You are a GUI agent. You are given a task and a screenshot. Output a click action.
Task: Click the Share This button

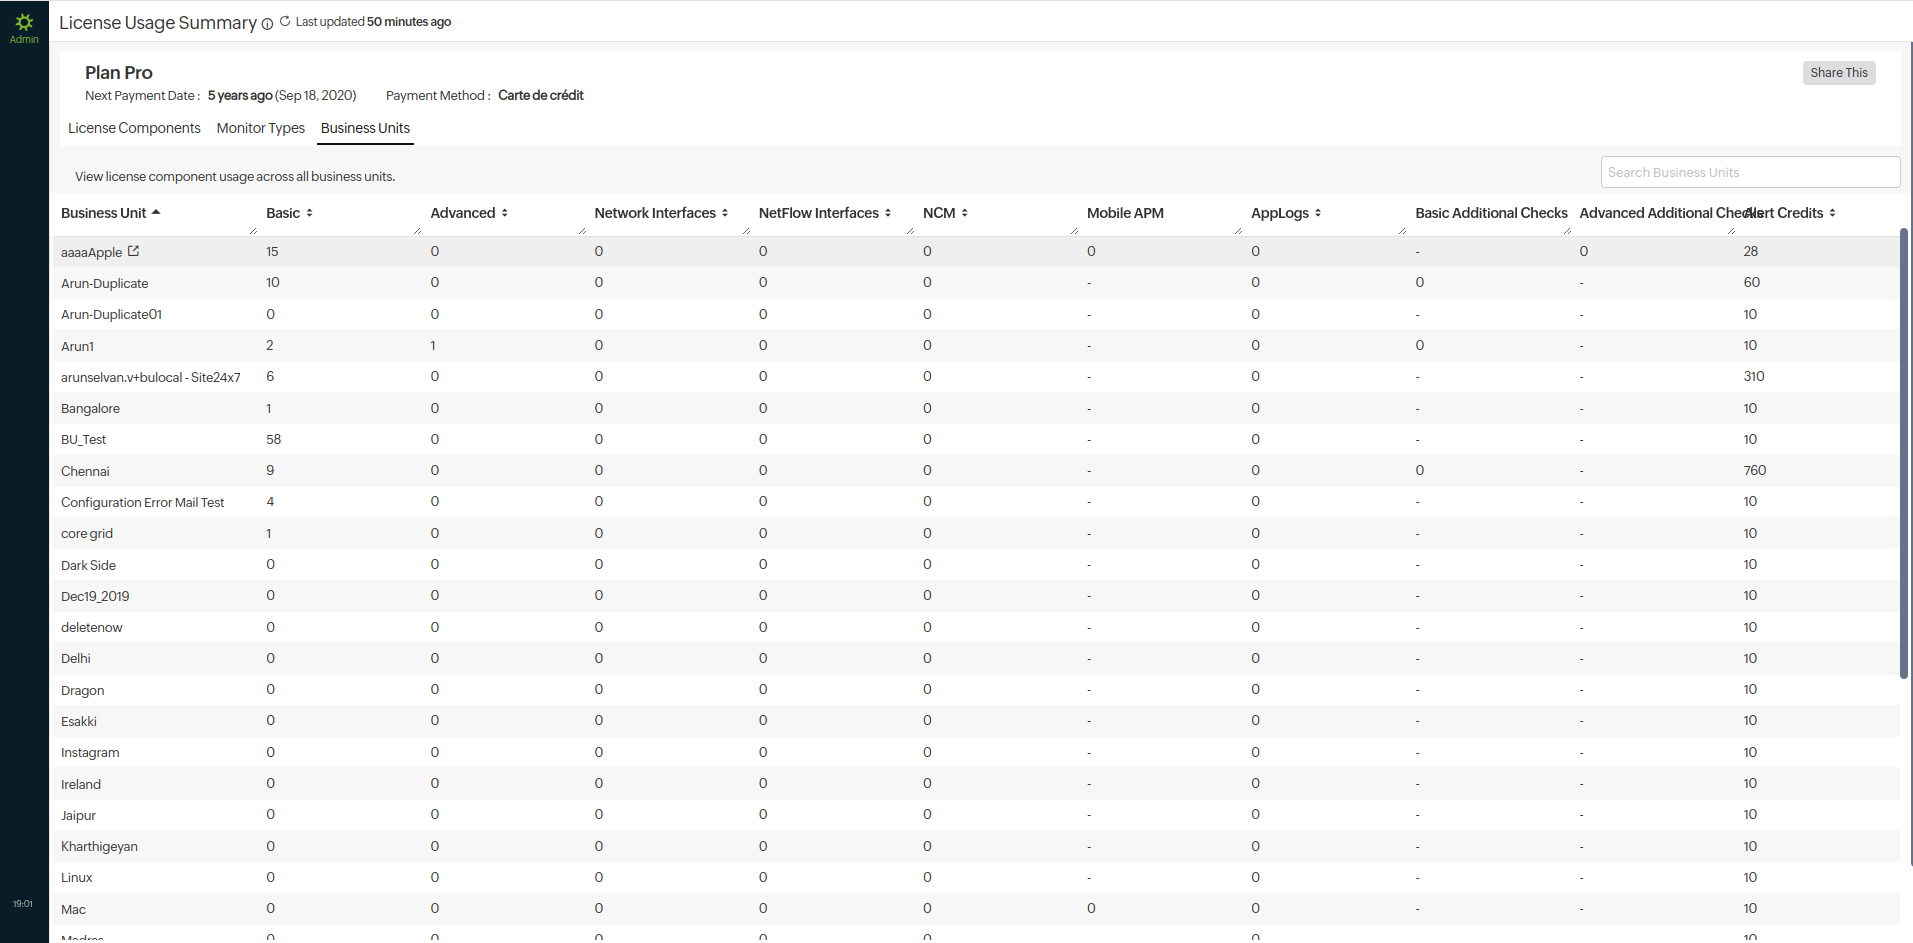point(1838,73)
